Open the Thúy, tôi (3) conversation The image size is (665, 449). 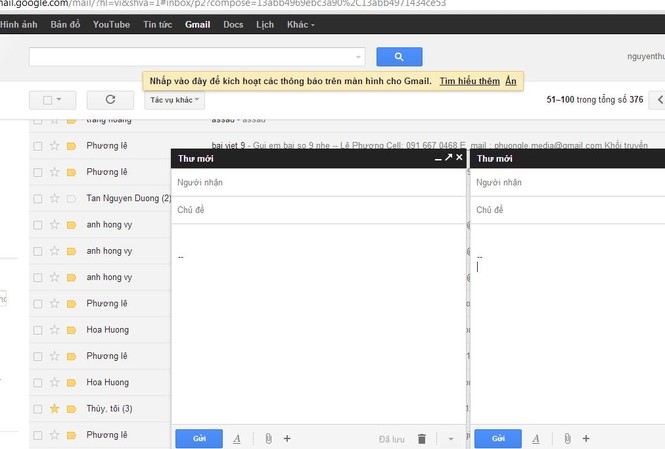click(x=109, y=409)
